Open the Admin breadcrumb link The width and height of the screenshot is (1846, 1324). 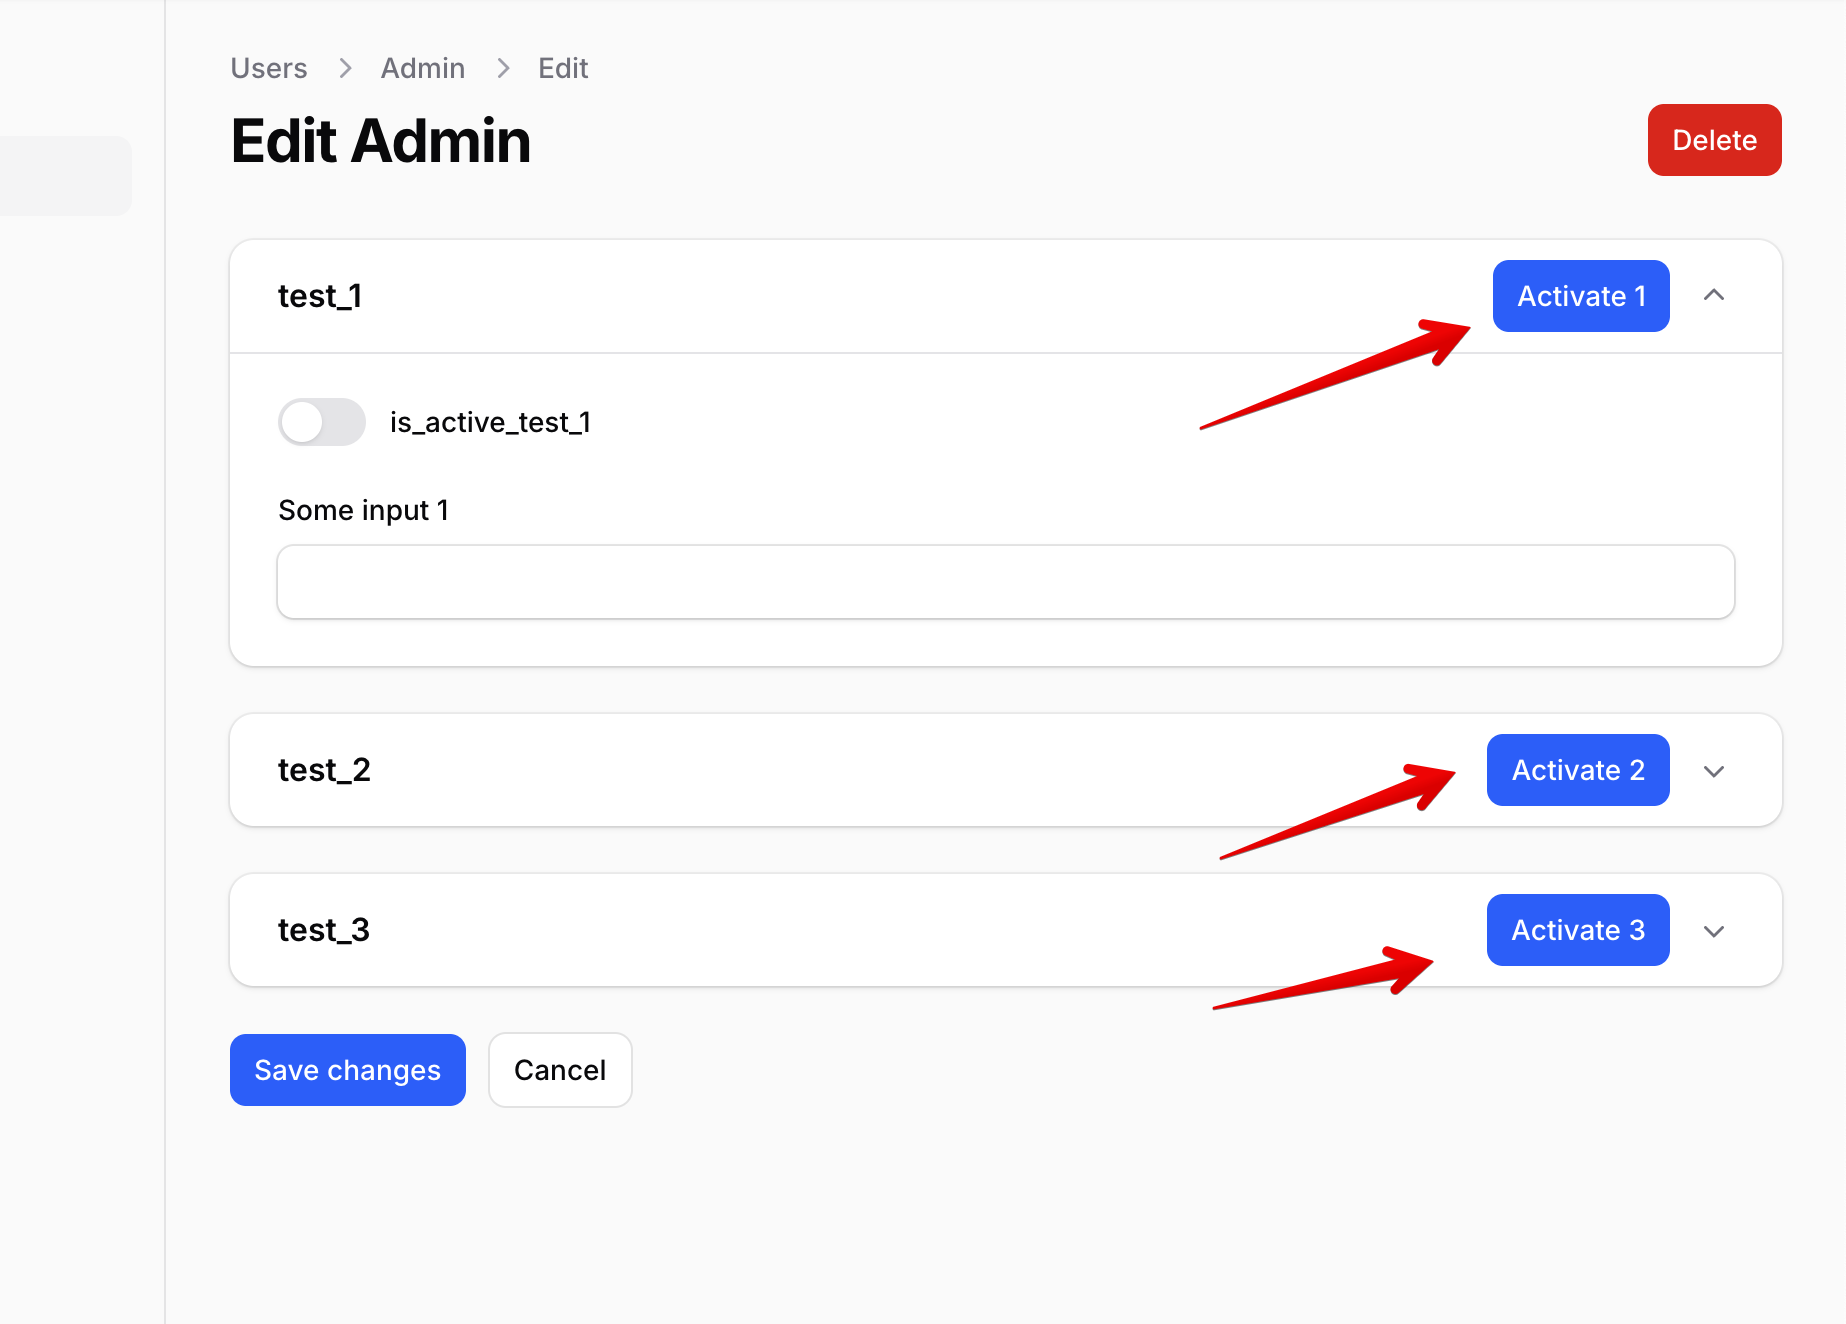[x=423, y=68]
